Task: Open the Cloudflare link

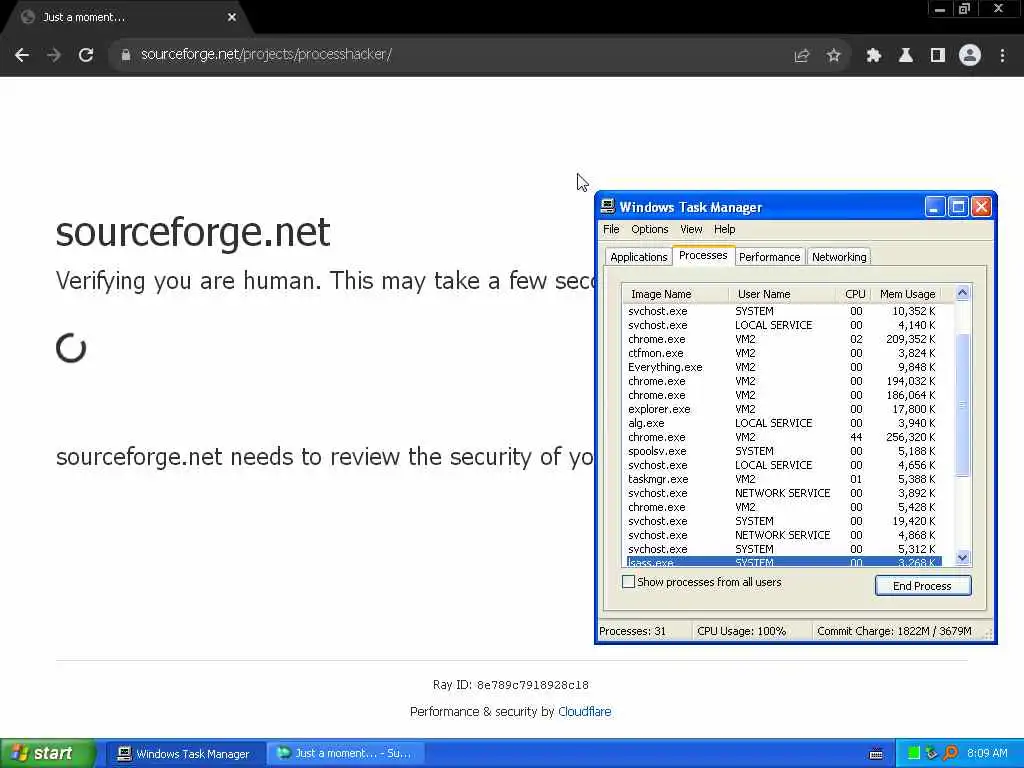Action: coord(584,712)
